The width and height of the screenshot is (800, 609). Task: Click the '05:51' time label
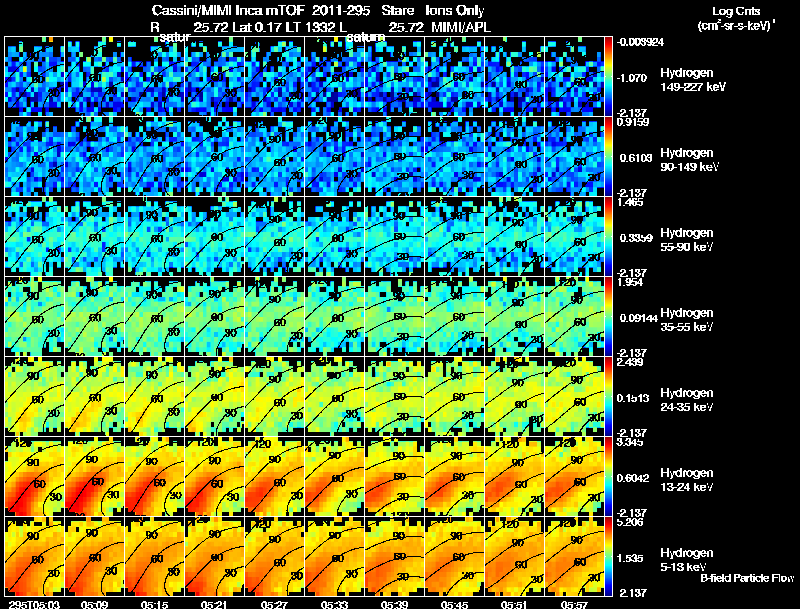click(514, 604)
